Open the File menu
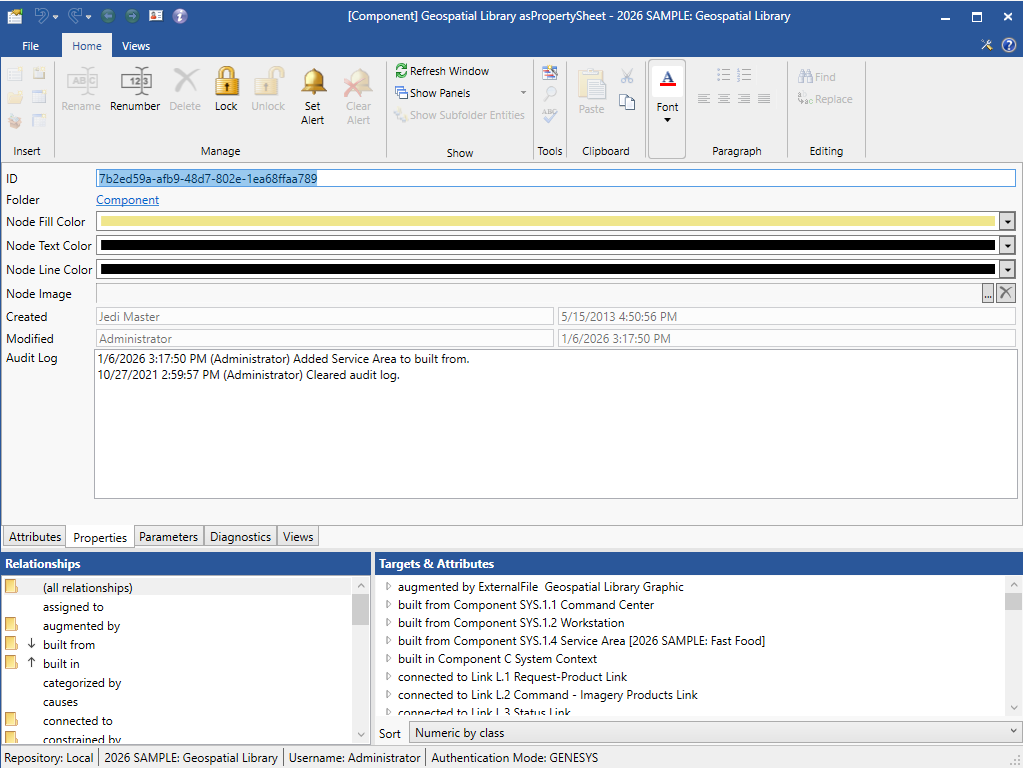 click(30, 46)
